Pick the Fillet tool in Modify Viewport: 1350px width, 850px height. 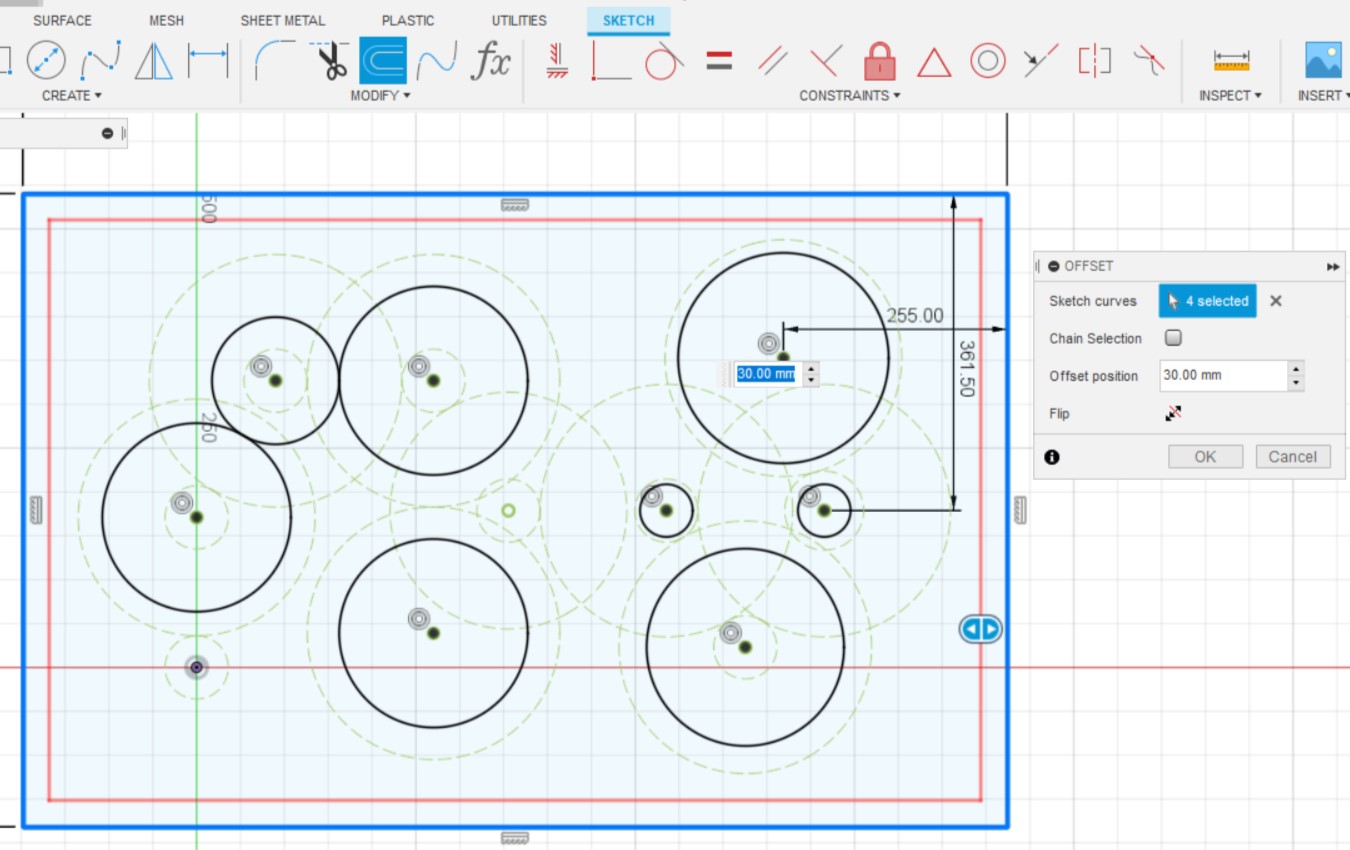click(275, 61)
